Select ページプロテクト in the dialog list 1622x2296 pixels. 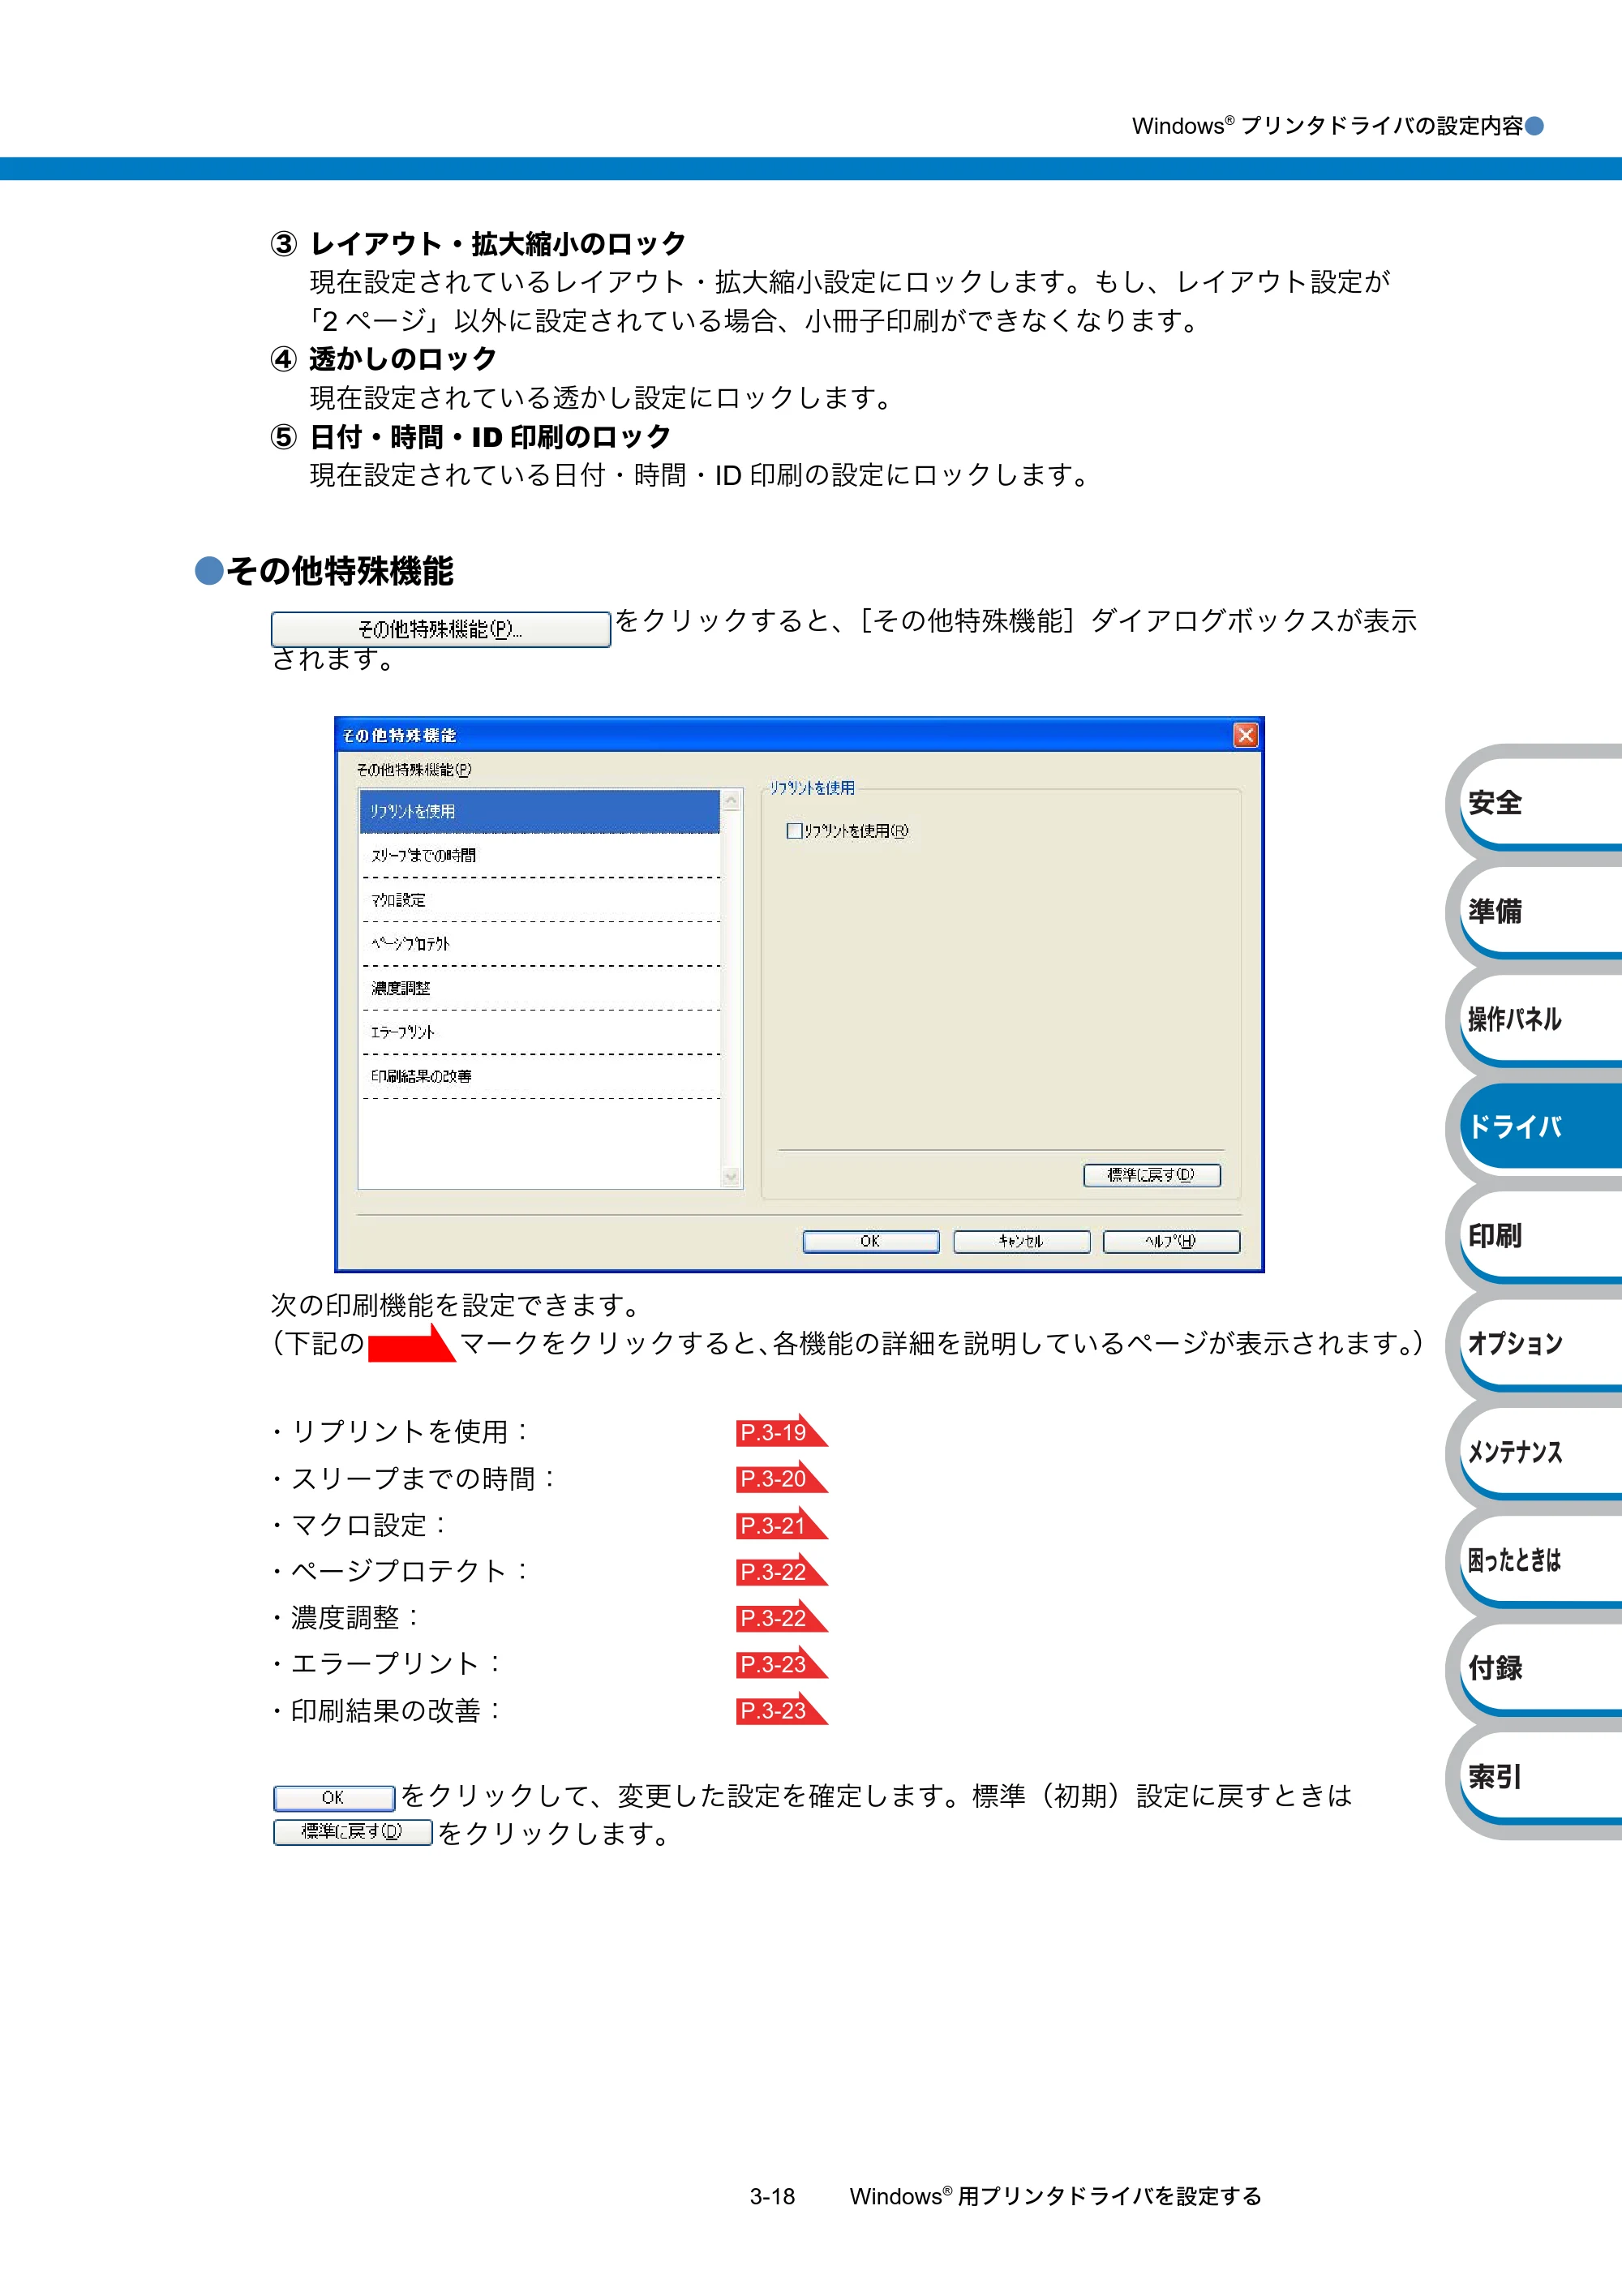click(x=540, y=944)
